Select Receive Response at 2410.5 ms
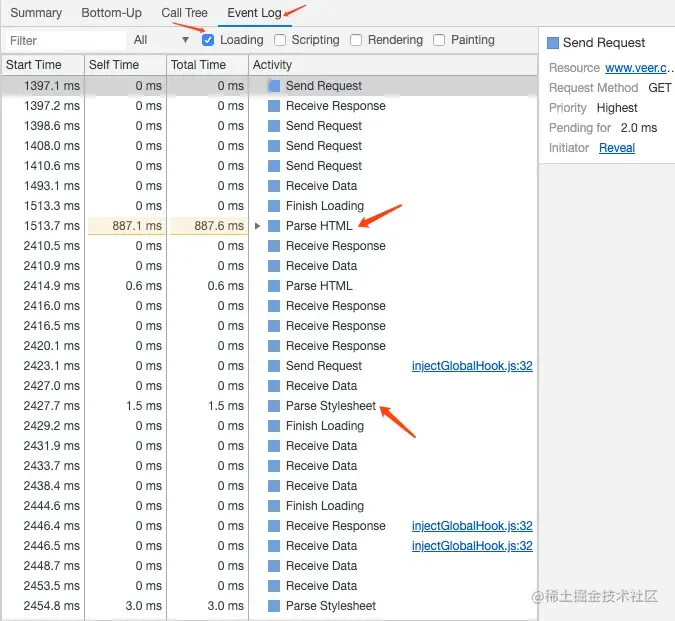 (x=269, y=246)
